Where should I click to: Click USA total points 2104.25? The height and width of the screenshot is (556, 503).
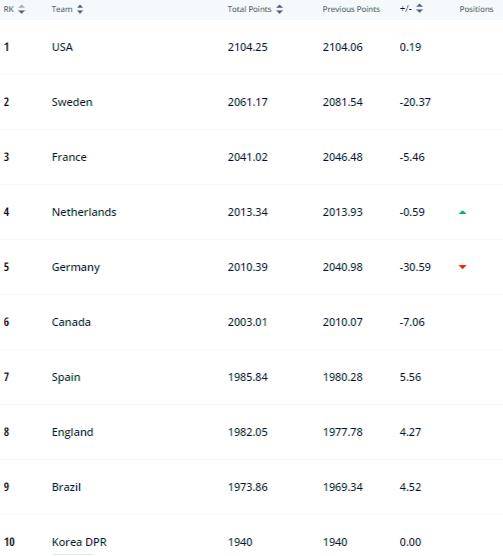(248, 47)
